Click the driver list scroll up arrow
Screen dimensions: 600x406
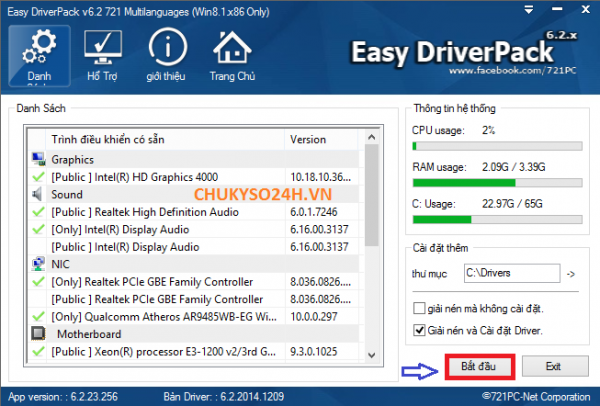click(371, 137)
